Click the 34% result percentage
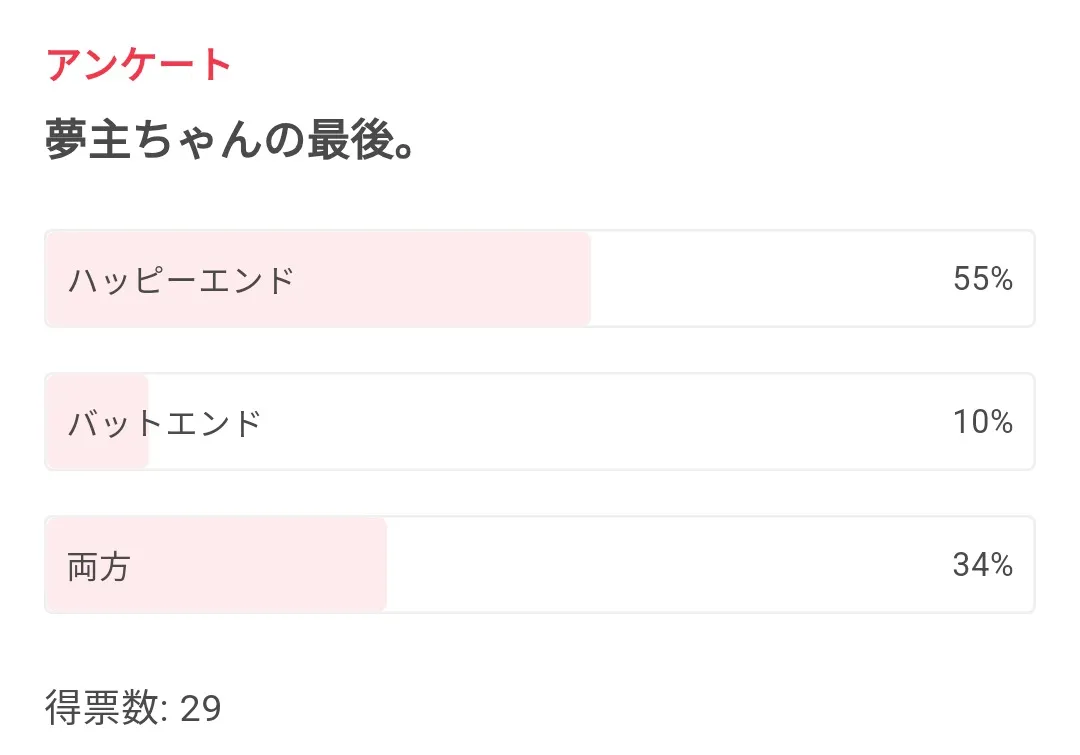Image resolution: width=1080 pixels, height=755 pixels. (x=983, y=565)
